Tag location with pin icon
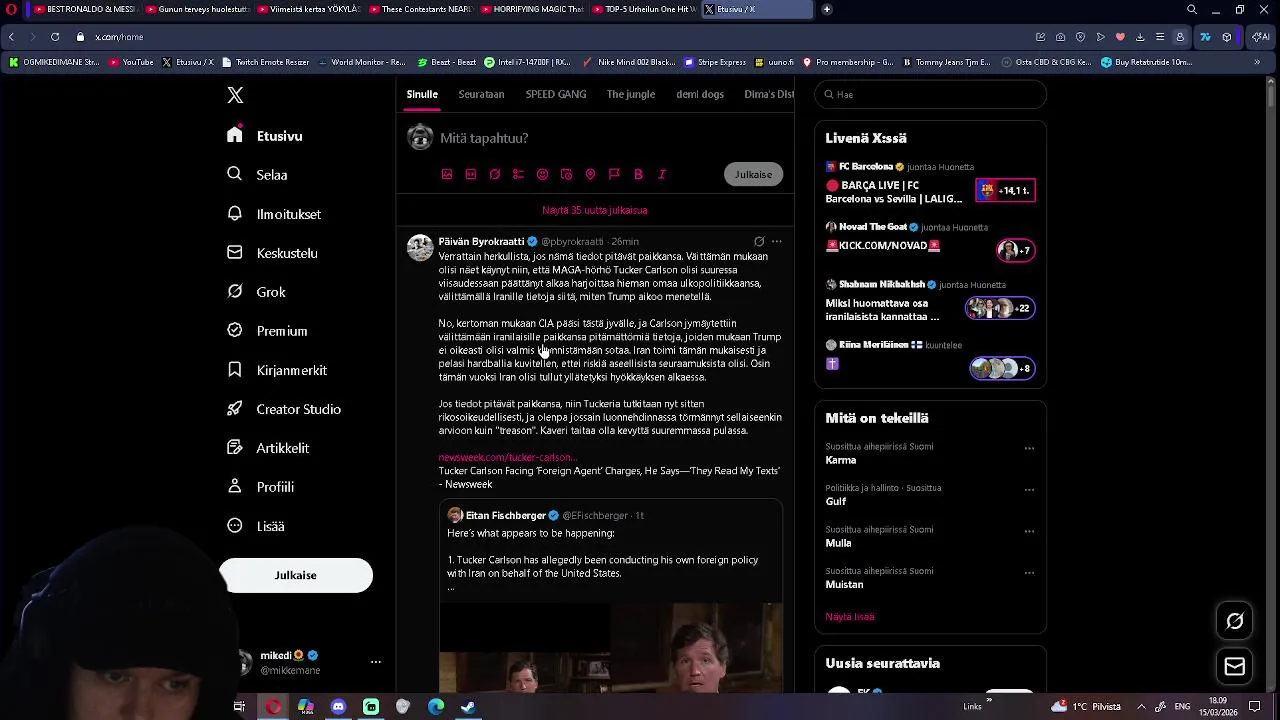Image resolution: width=1280 pixels, height=720 pixels. coord(590,174)
